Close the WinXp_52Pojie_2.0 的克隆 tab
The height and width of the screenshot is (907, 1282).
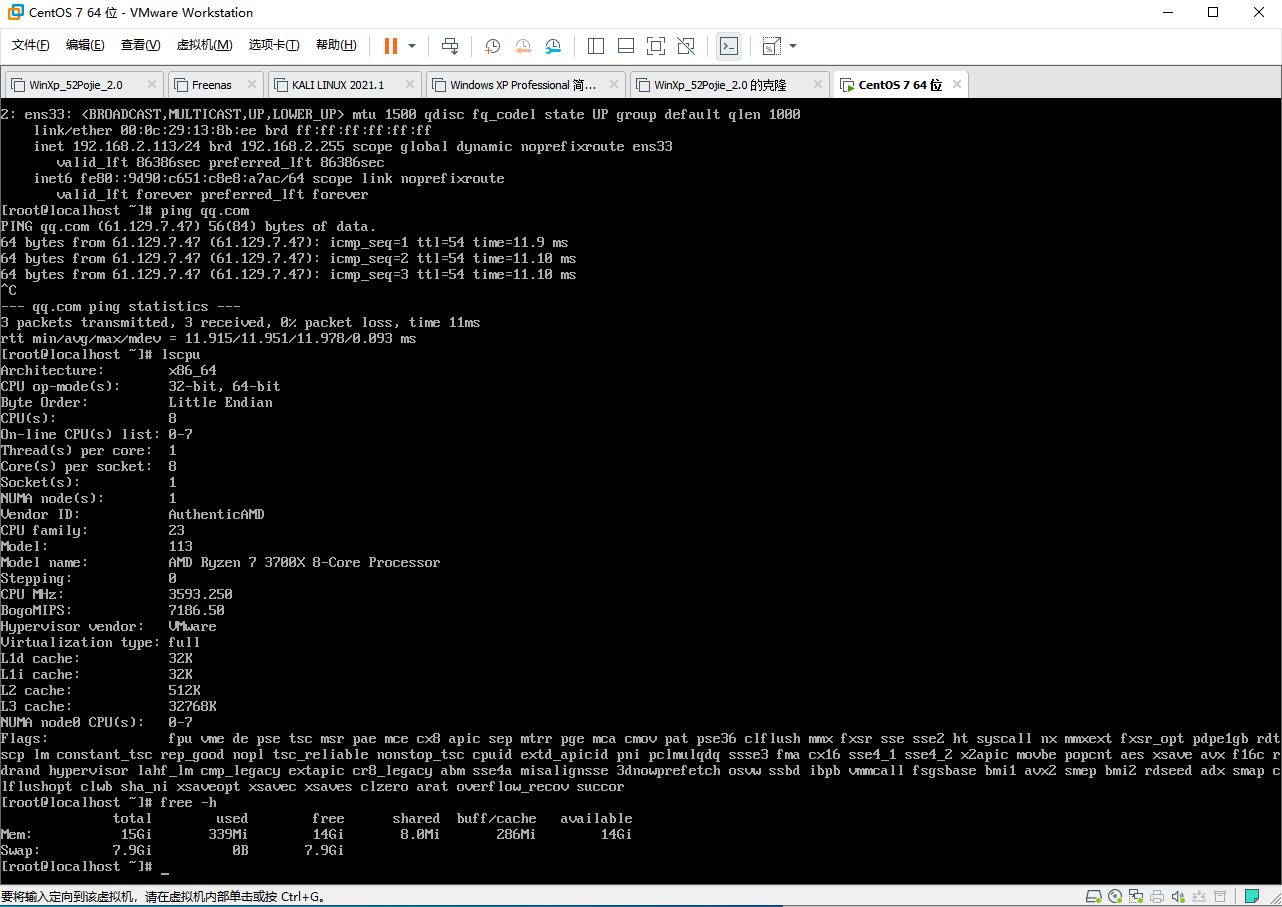point(816,84)
